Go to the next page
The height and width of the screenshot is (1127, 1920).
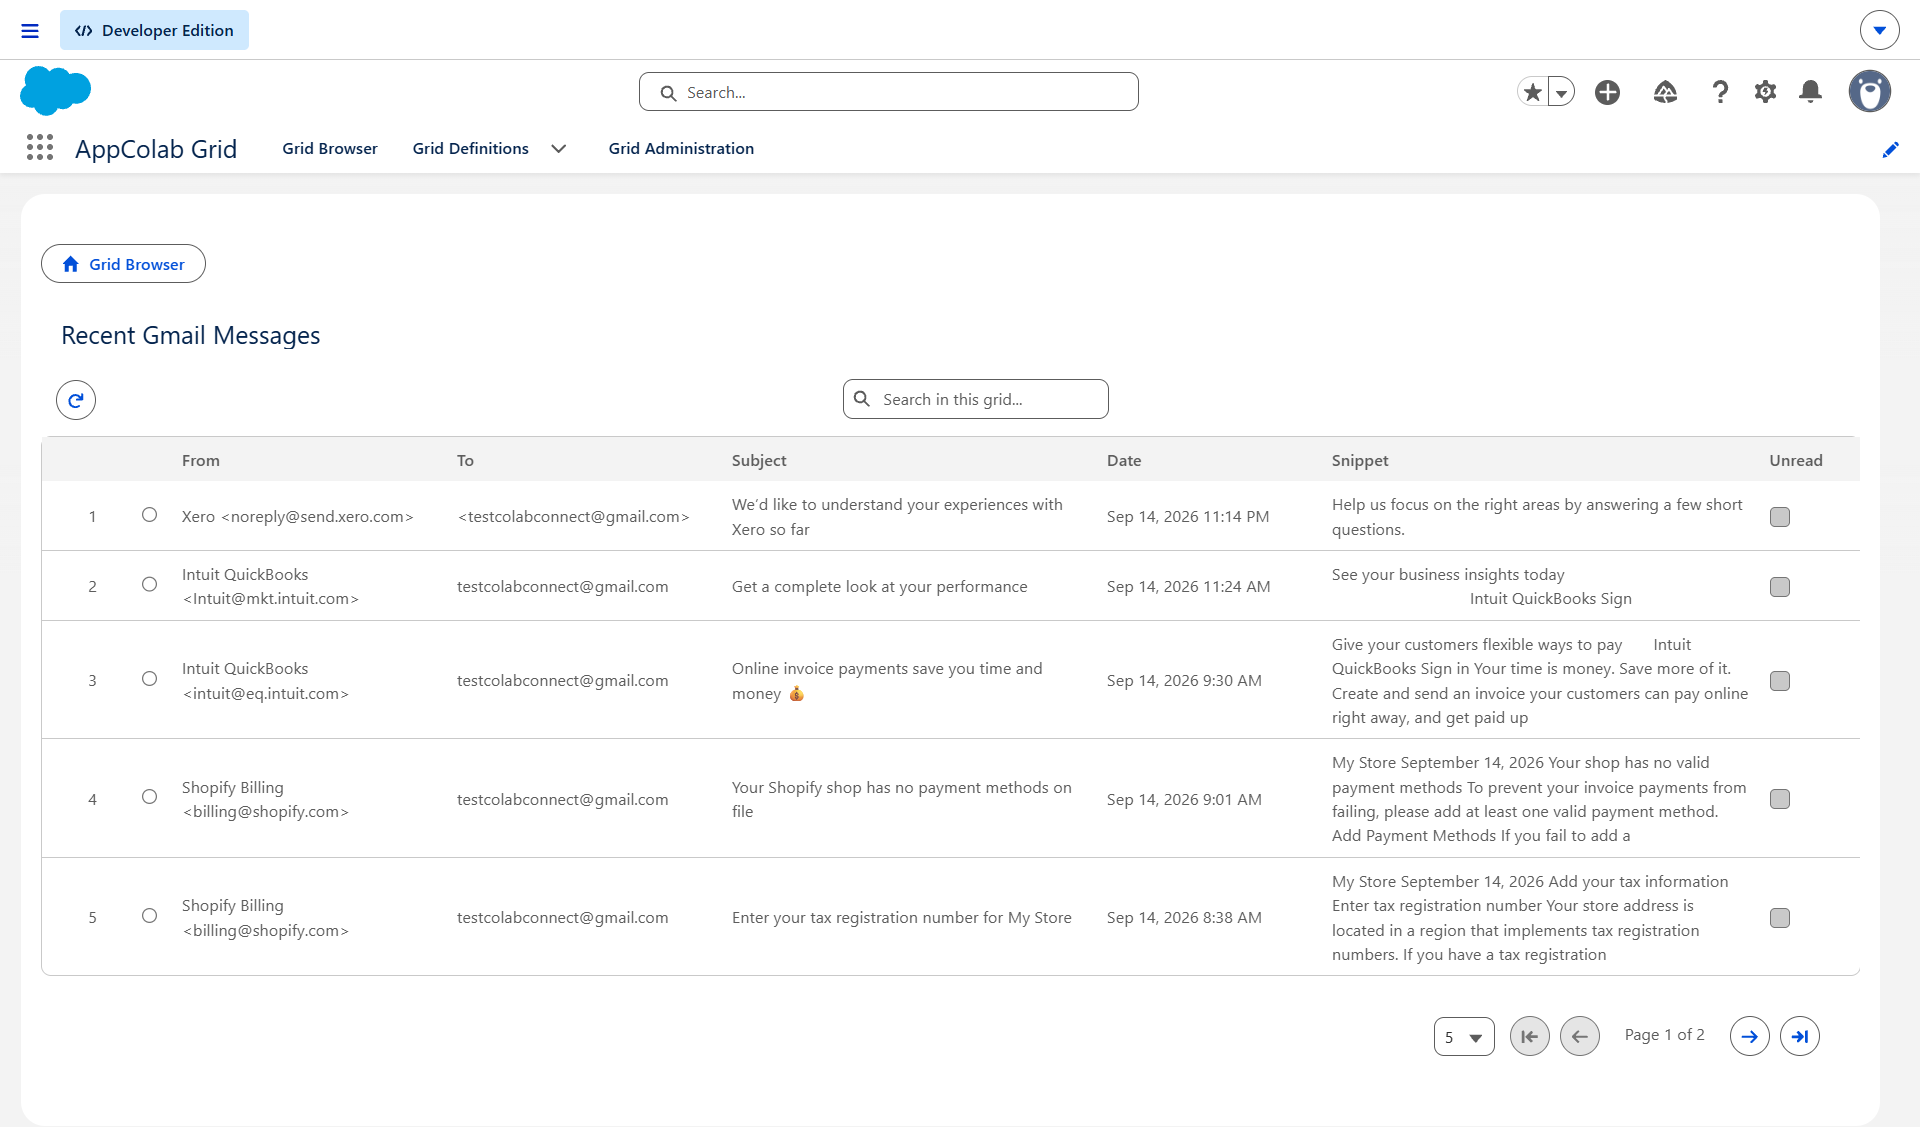(x=1750, y=1036)
